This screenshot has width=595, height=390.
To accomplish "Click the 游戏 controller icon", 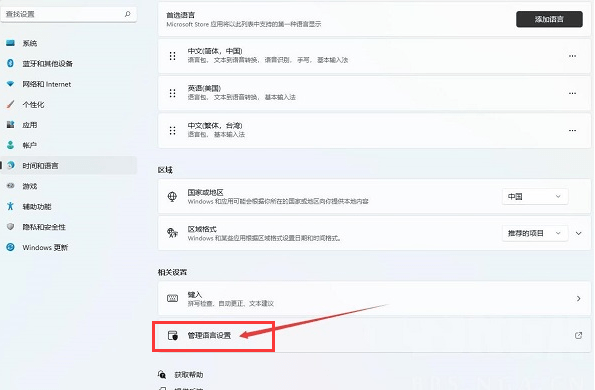I will click(10, 186).
